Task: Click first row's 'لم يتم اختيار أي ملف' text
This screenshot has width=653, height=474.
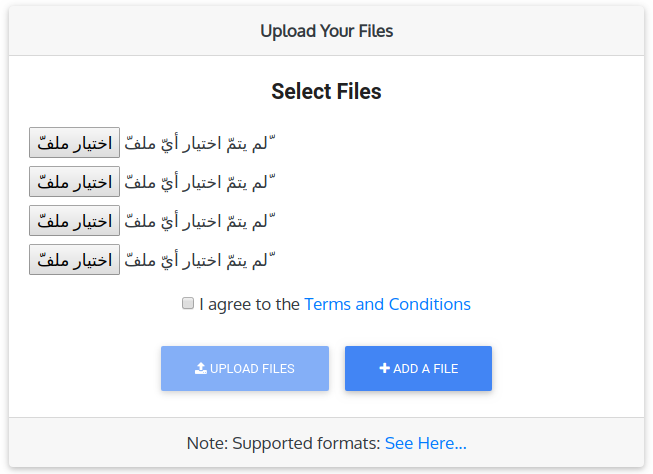Action: 198,143
